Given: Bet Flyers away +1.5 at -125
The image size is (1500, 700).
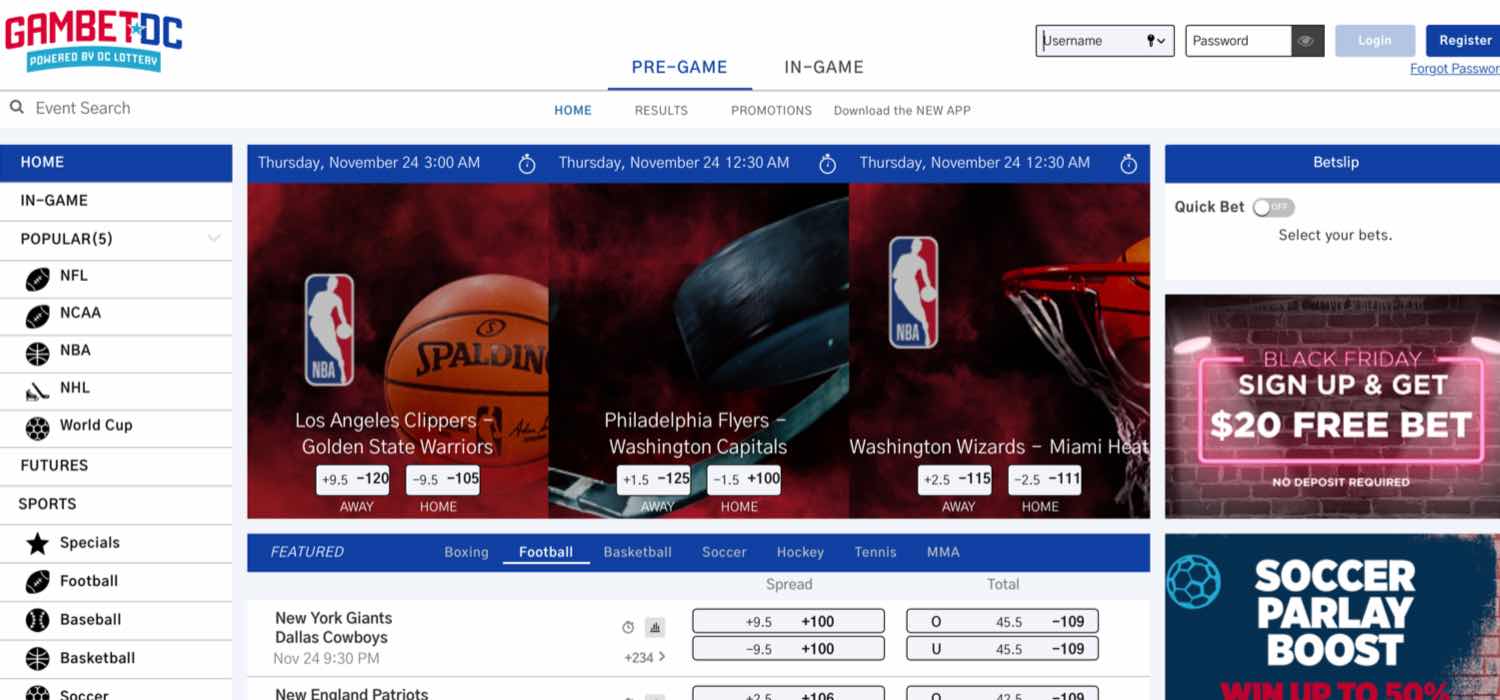Looking at the screenshot, I should tap(654, 480).
